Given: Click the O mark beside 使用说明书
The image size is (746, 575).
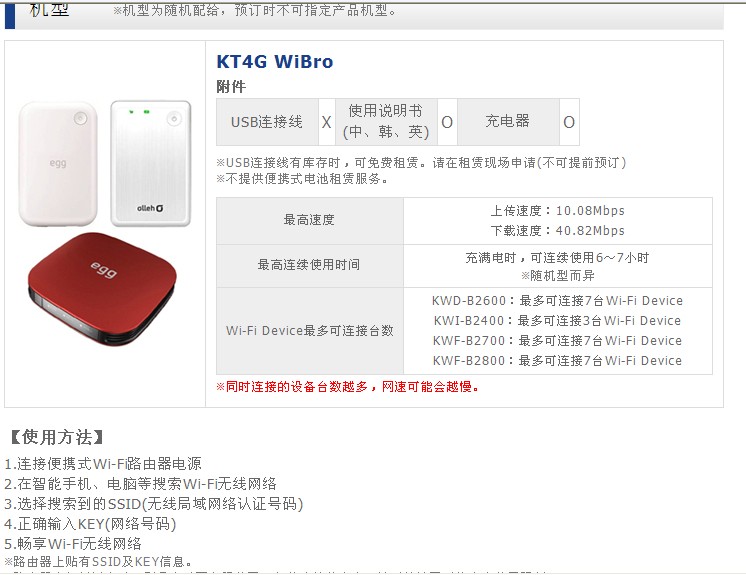Looking at the screenshot, I should tap(447, 122).
